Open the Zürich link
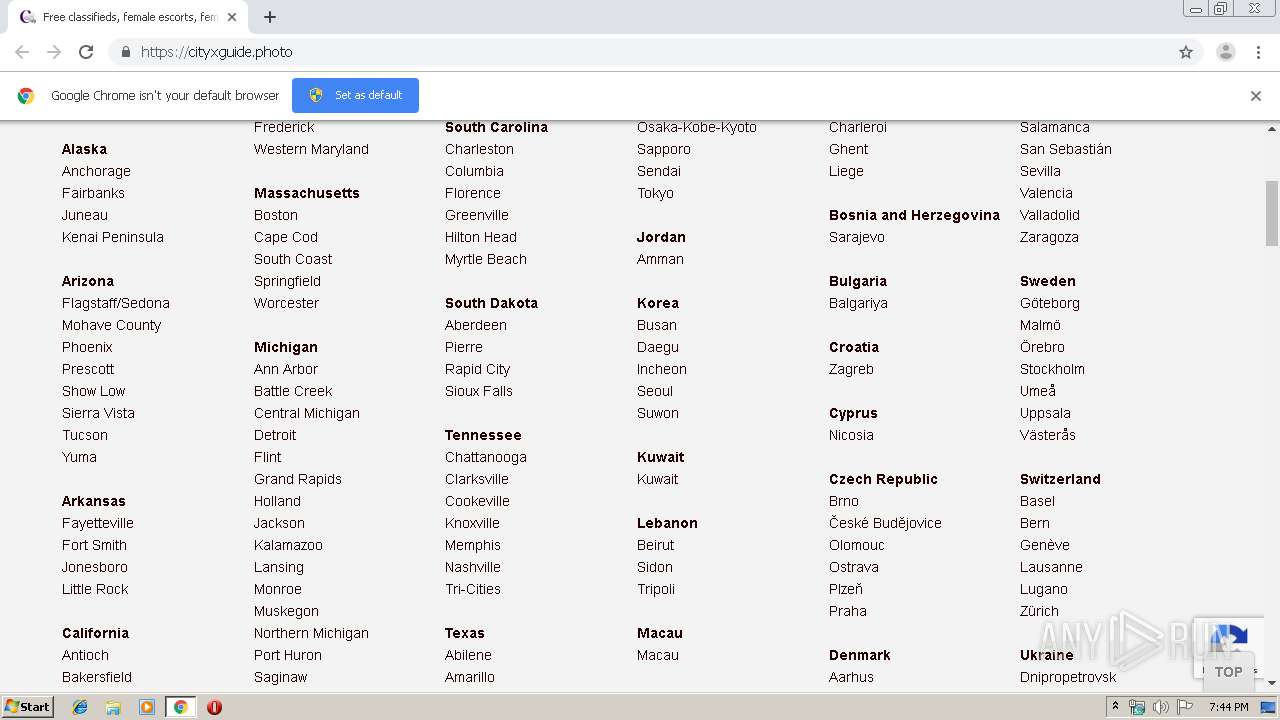This screenshot has width=1280, height=720. [x=1039, y=611]
